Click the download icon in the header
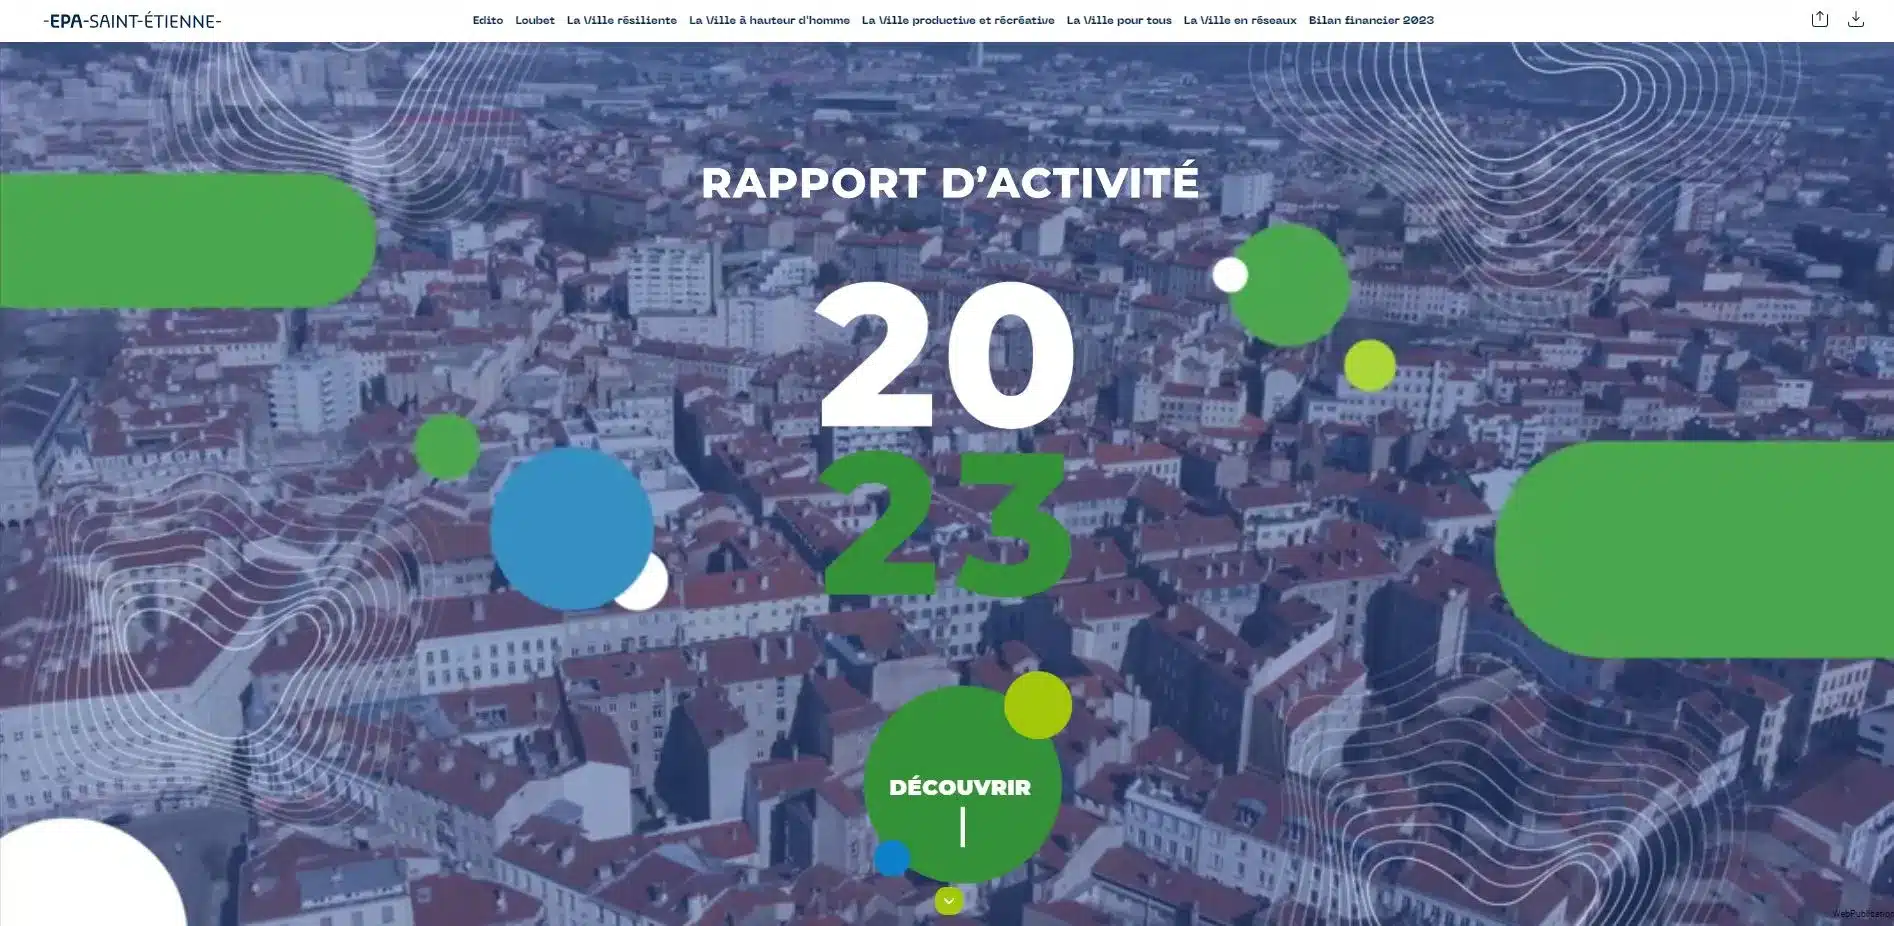This screenshot has width=1894, height=926. pyautogui.click(x=1855, y=19)
